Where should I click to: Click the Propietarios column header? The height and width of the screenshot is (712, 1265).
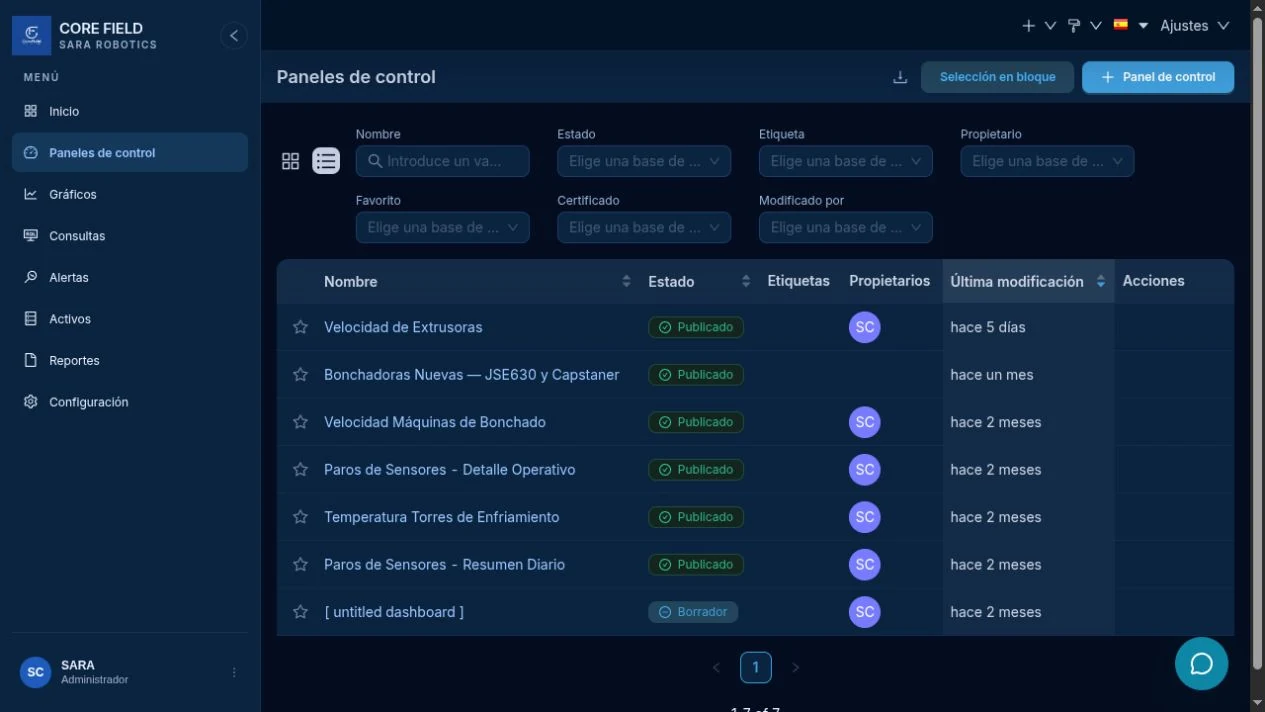[x=890, y=281]
